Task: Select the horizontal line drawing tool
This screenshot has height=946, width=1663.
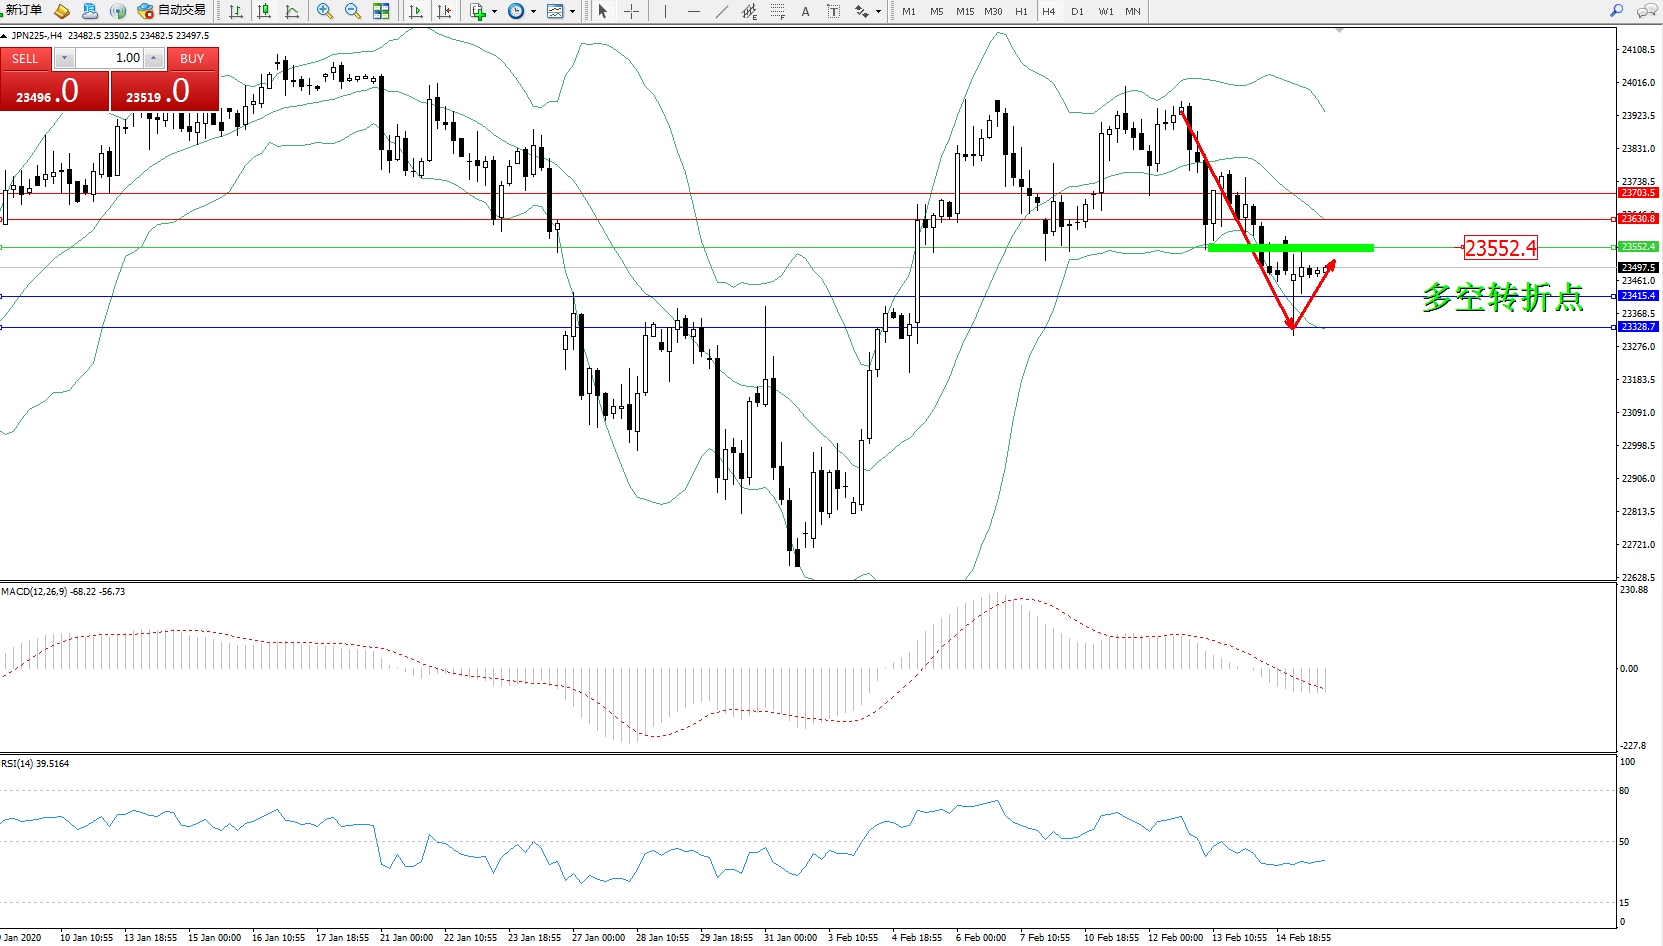Action: (694, 11)
